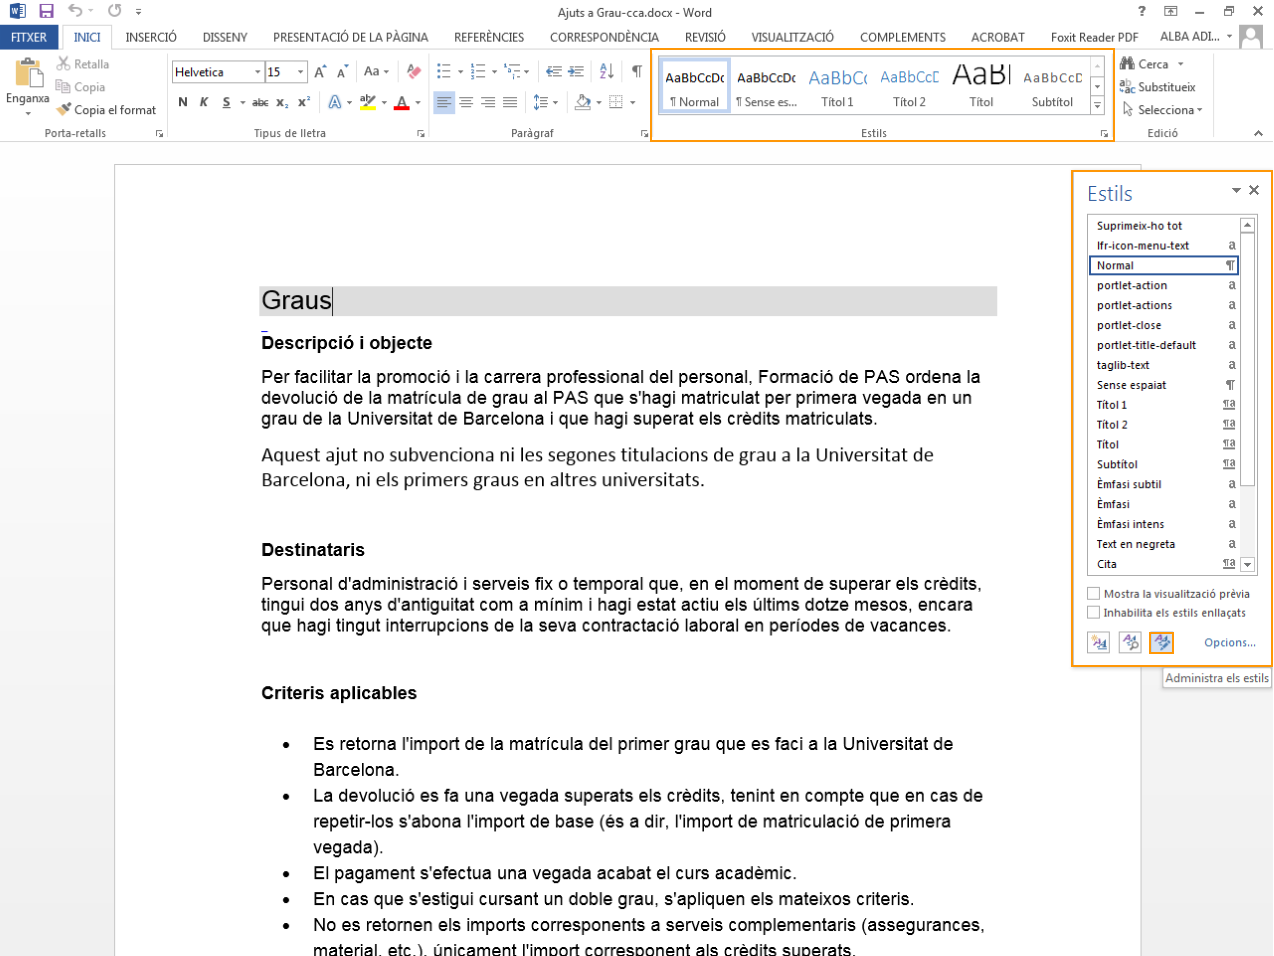Enable Mostra la visualització prèvia checkbox
The width and height of the screenshot is (1274, 956).
[1094, 594]
